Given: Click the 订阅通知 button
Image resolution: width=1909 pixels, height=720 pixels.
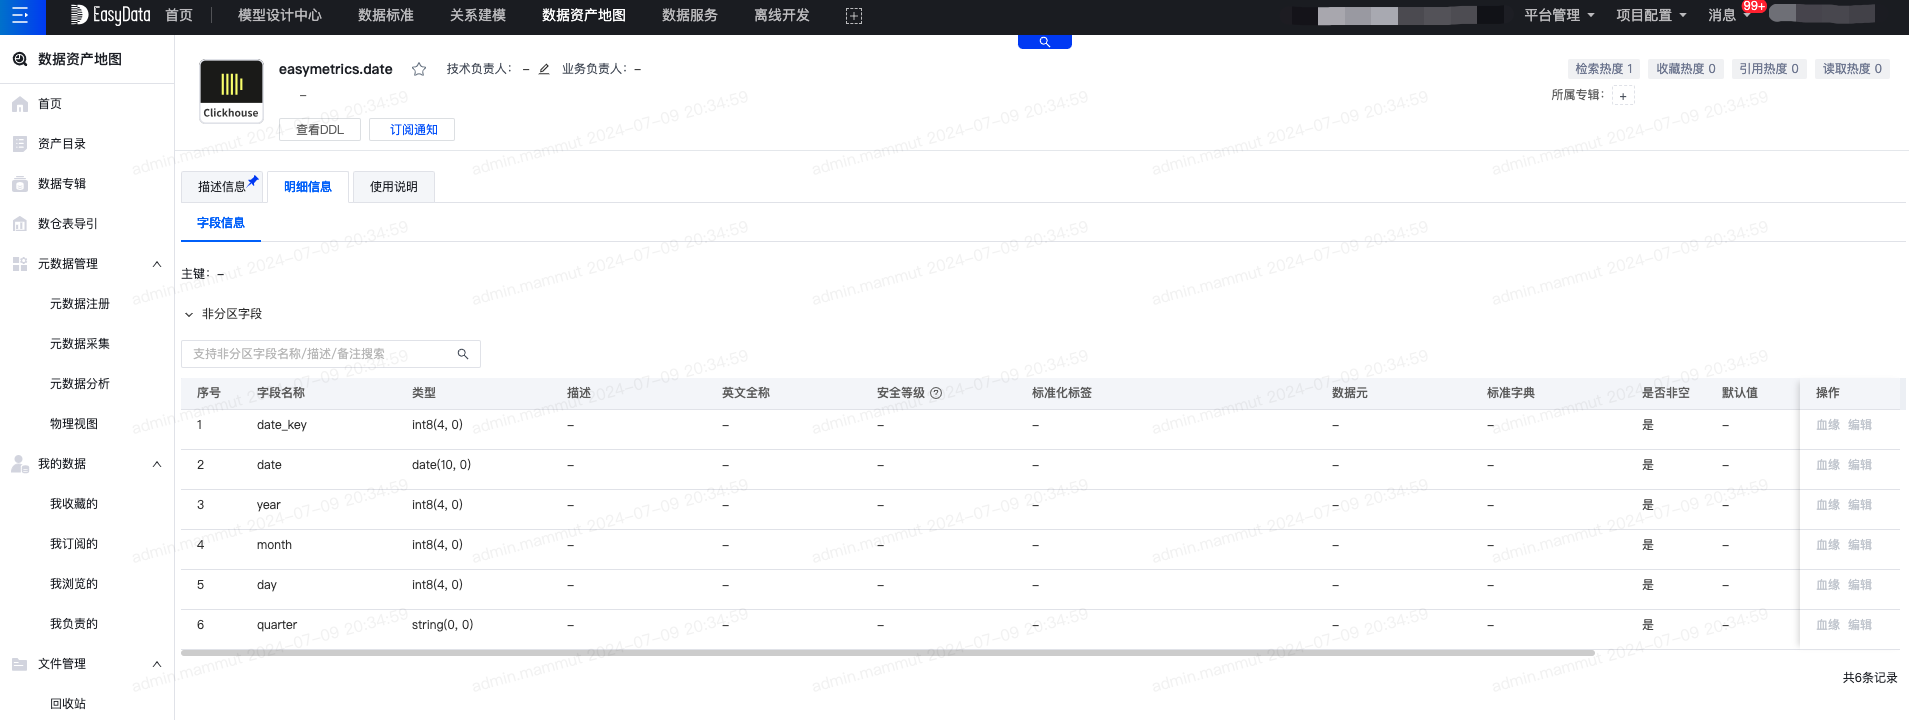Looking at the screenshot, I should 412,130.
